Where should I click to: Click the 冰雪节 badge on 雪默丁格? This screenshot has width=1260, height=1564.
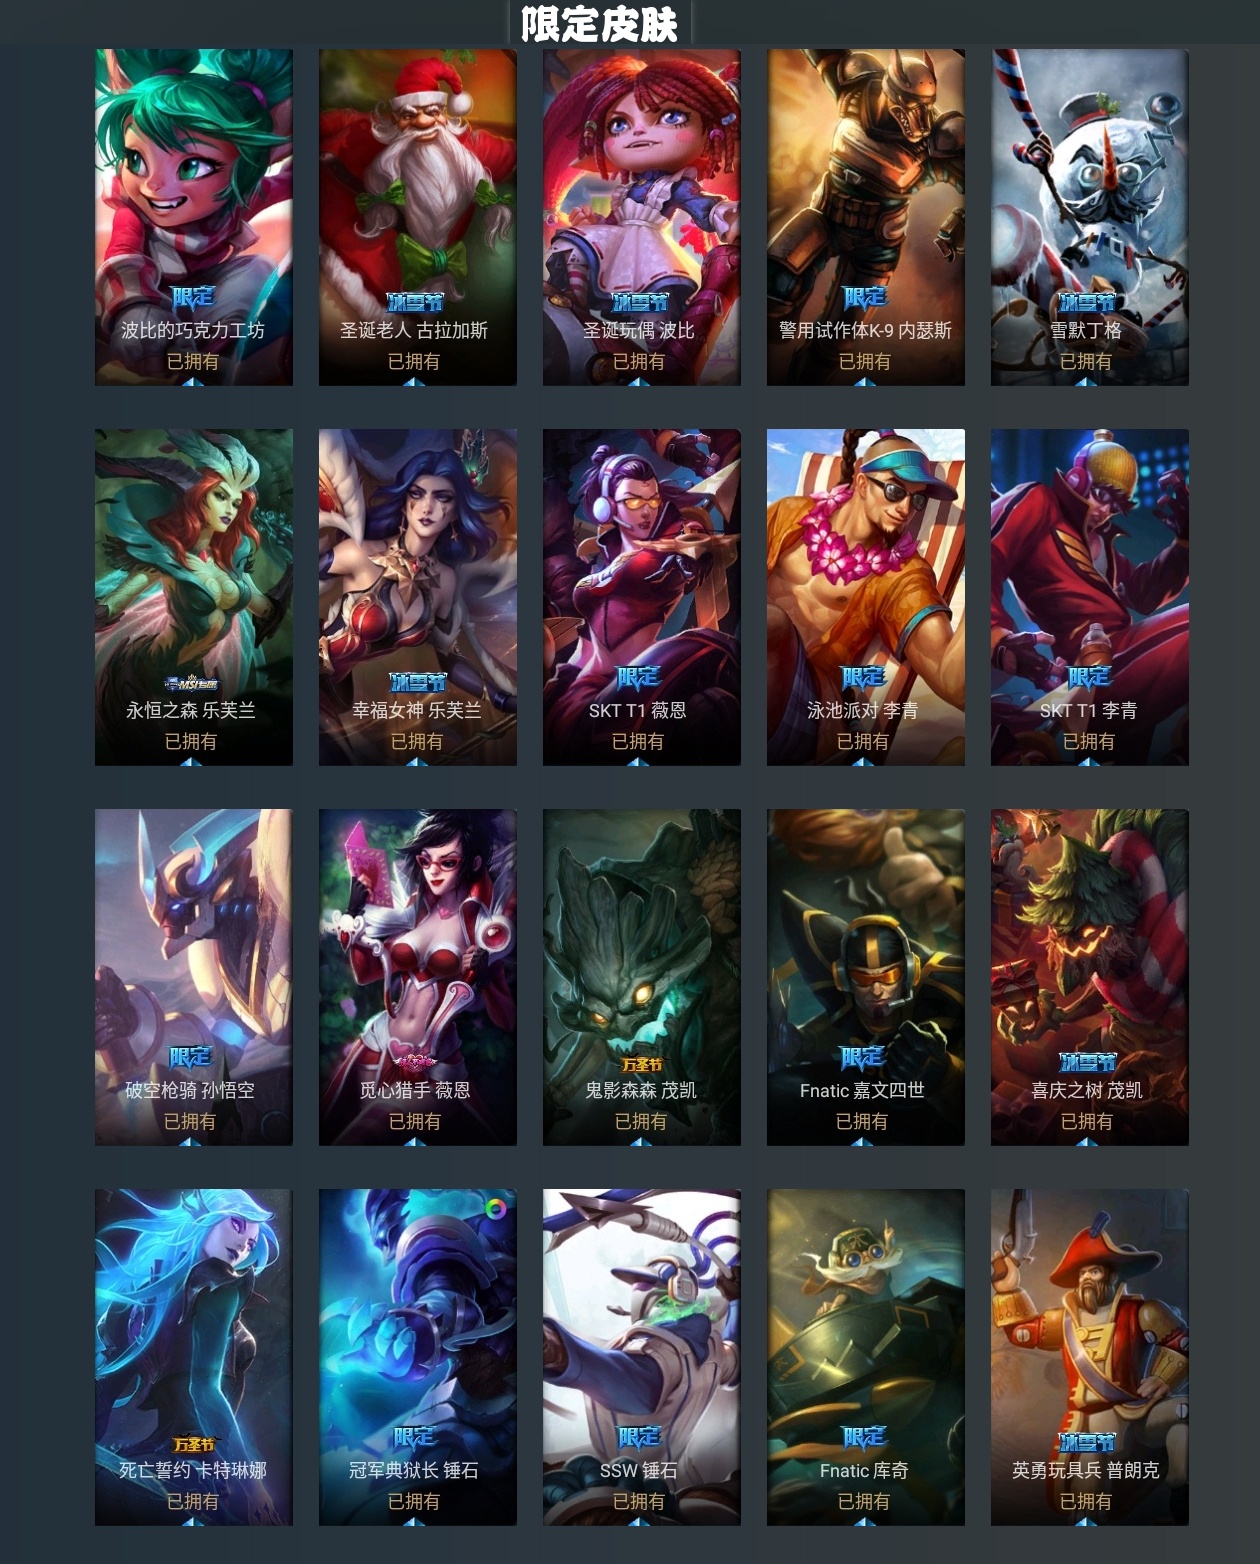tap(1087, 301)
